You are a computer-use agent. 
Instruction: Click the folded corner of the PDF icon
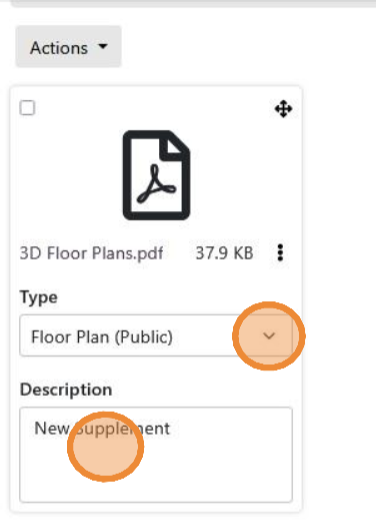coord(174,146)
